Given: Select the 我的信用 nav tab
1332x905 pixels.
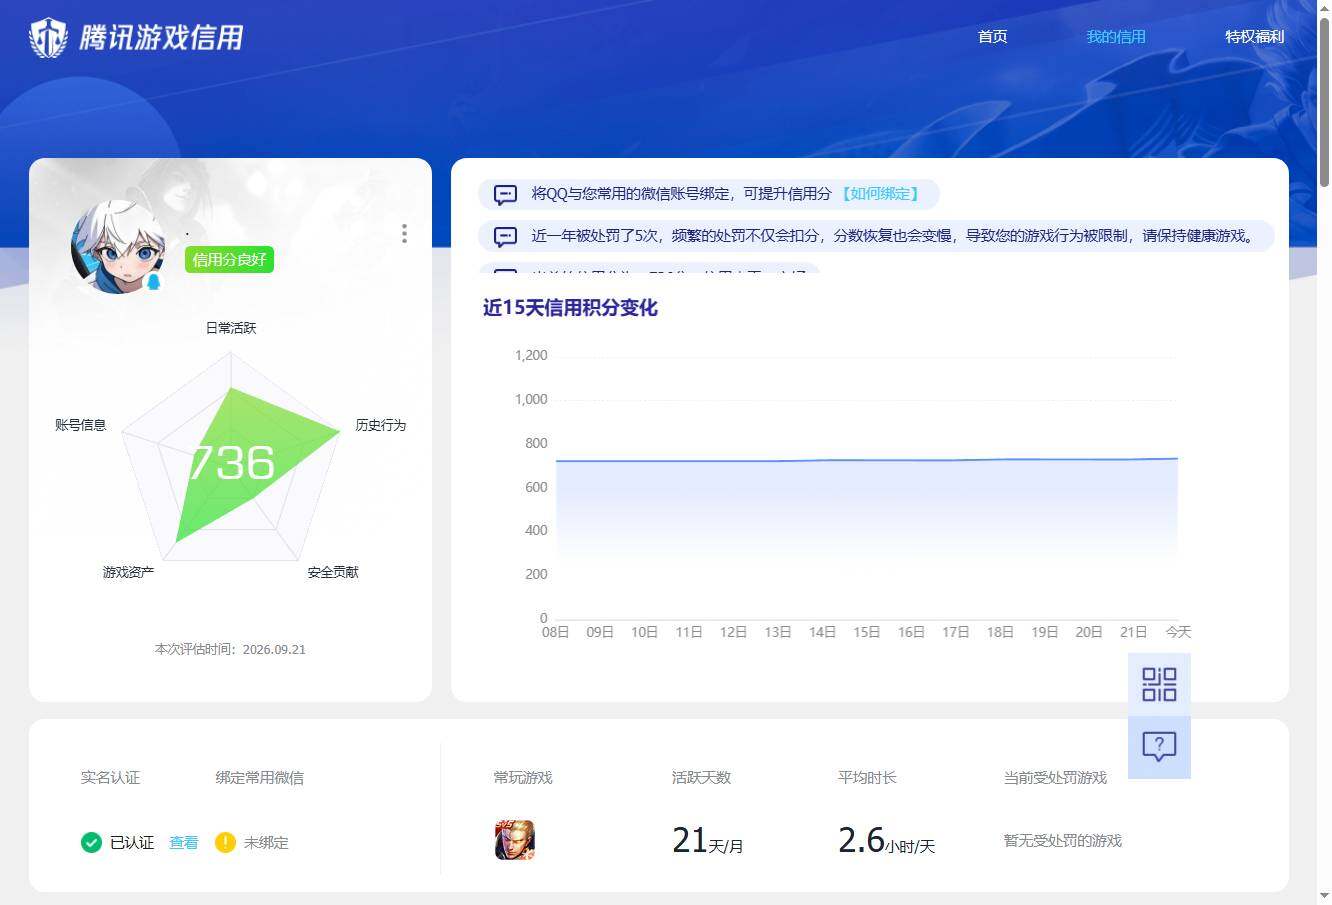Looking at the screenshot, I should [1116, 36].
